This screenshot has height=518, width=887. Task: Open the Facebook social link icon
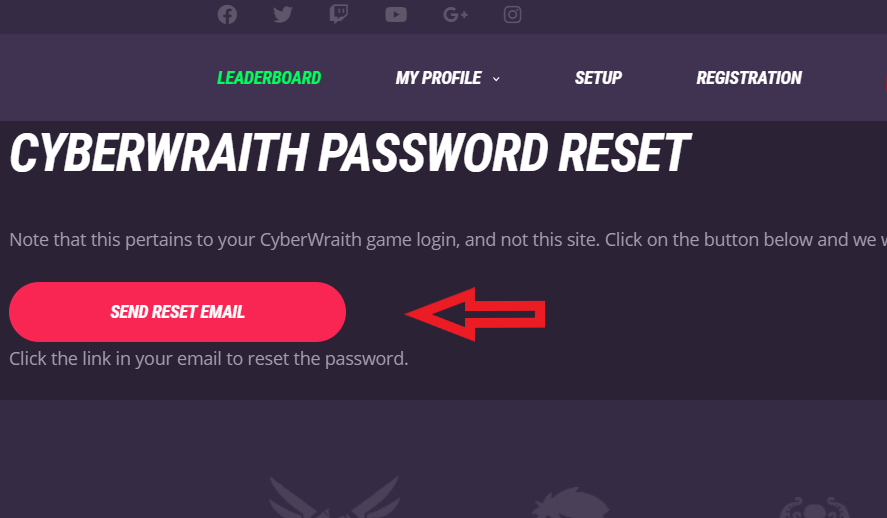(x=227, y=15)
